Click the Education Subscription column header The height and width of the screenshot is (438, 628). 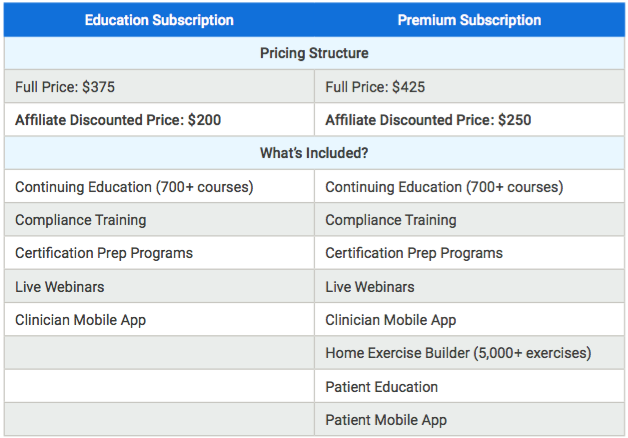[x=159, y=20]
